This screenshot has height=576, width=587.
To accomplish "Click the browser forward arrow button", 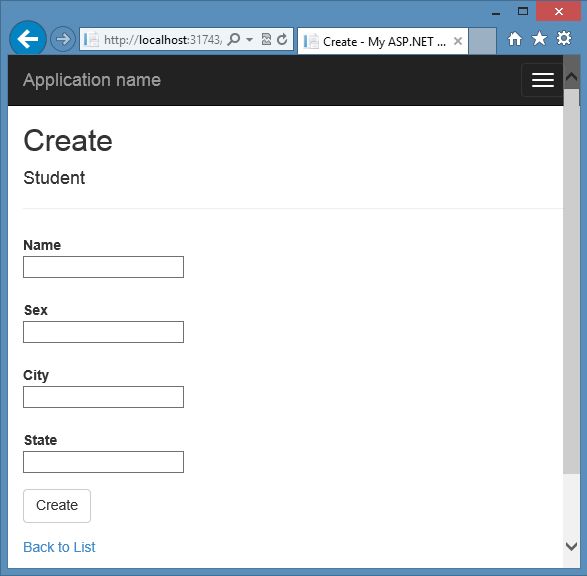I will [x=63, y=39].
